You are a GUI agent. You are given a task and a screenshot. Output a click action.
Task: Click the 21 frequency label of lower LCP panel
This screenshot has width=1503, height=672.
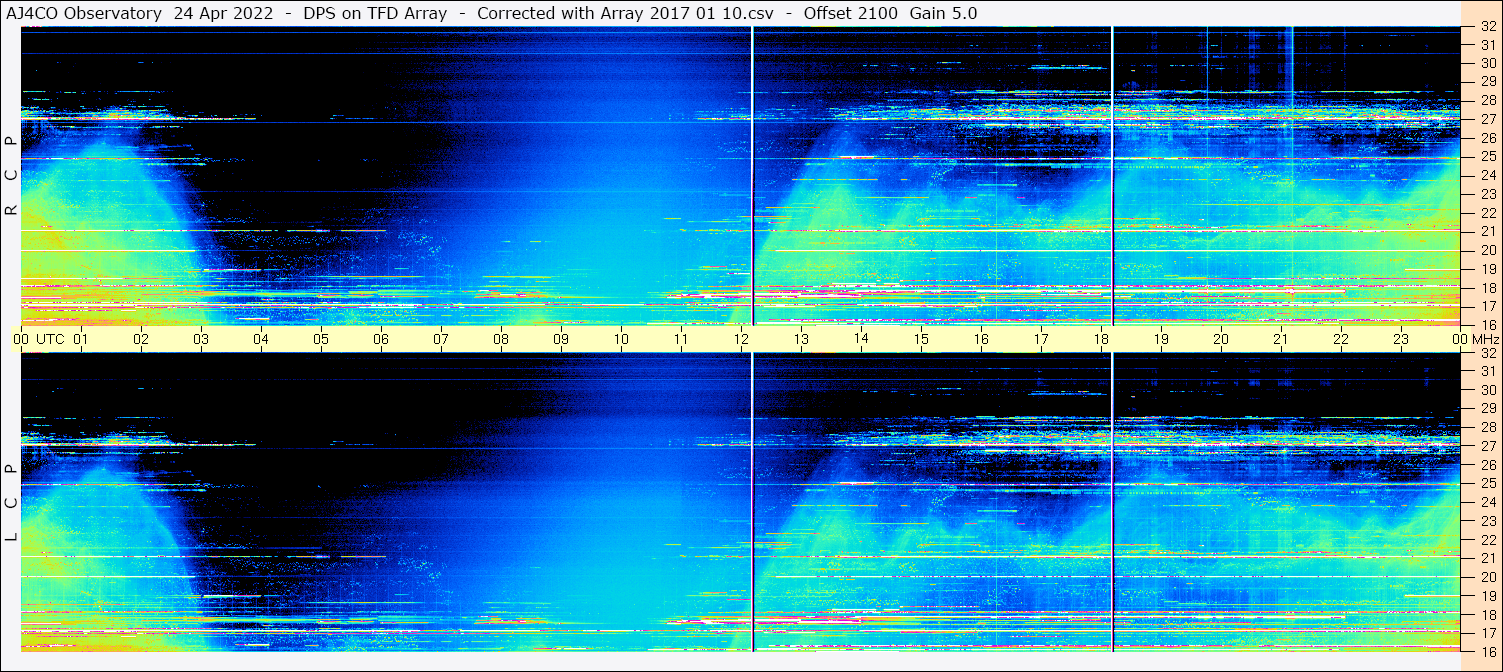click(x=1488, y=558)
